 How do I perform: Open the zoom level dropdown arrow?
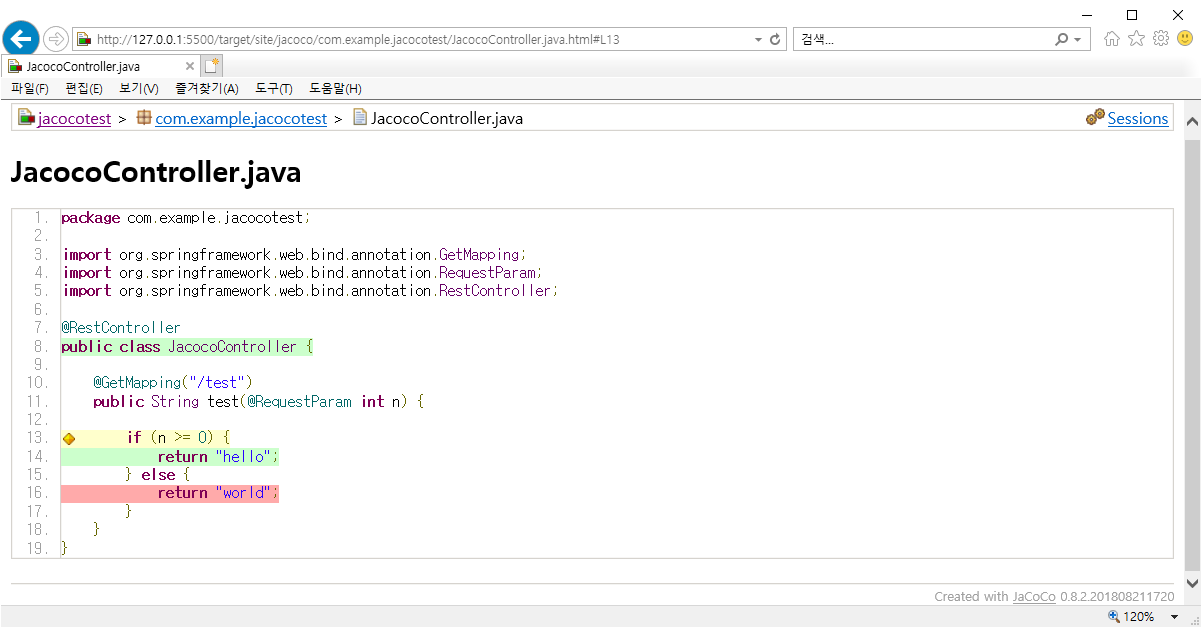click(x=1175, y=617)
